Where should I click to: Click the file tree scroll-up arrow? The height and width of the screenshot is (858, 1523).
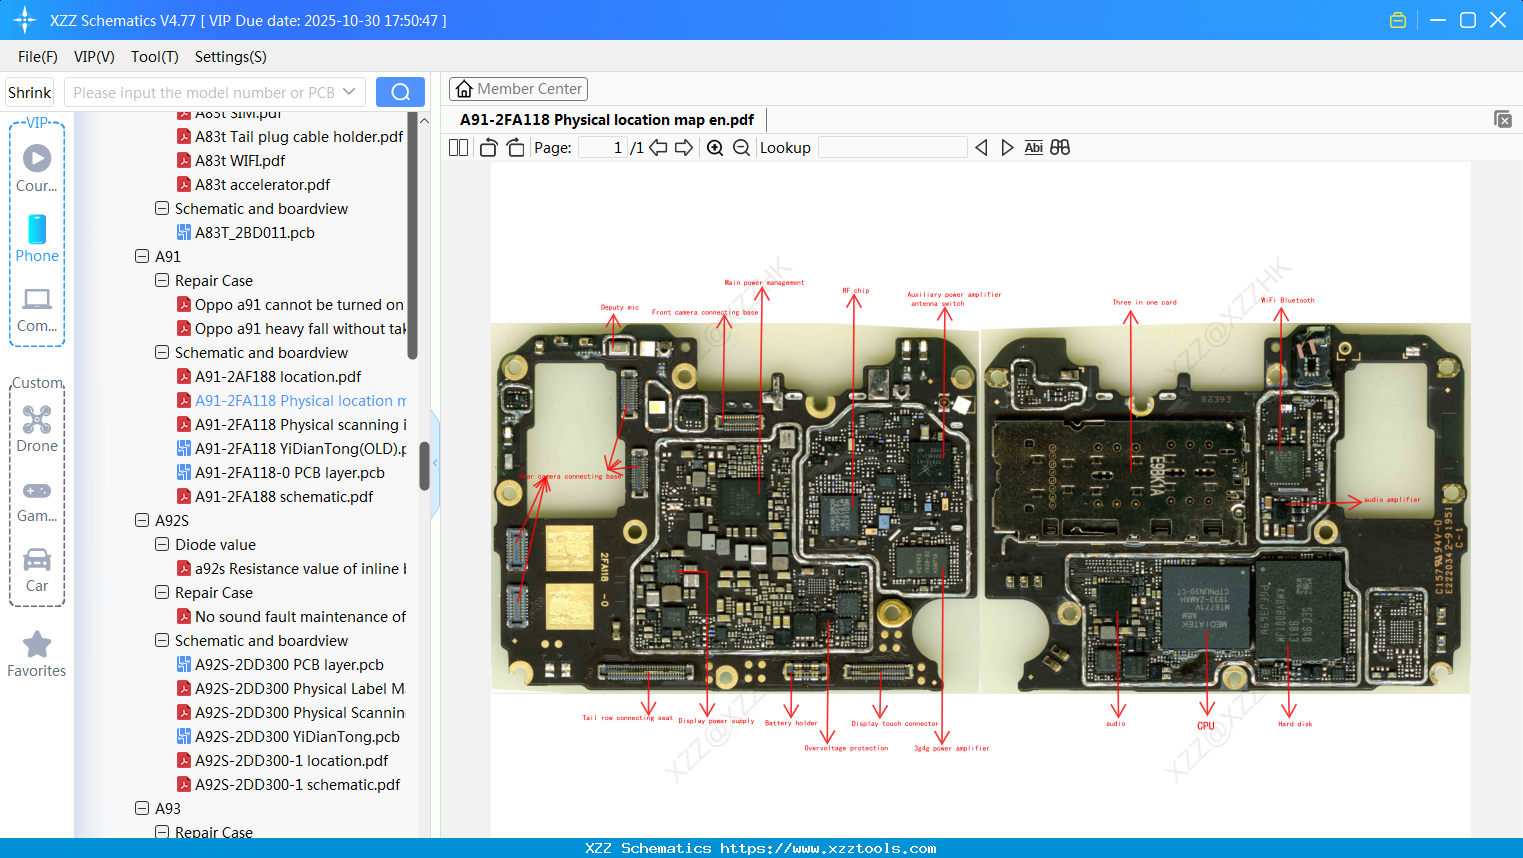coord(424,120)
